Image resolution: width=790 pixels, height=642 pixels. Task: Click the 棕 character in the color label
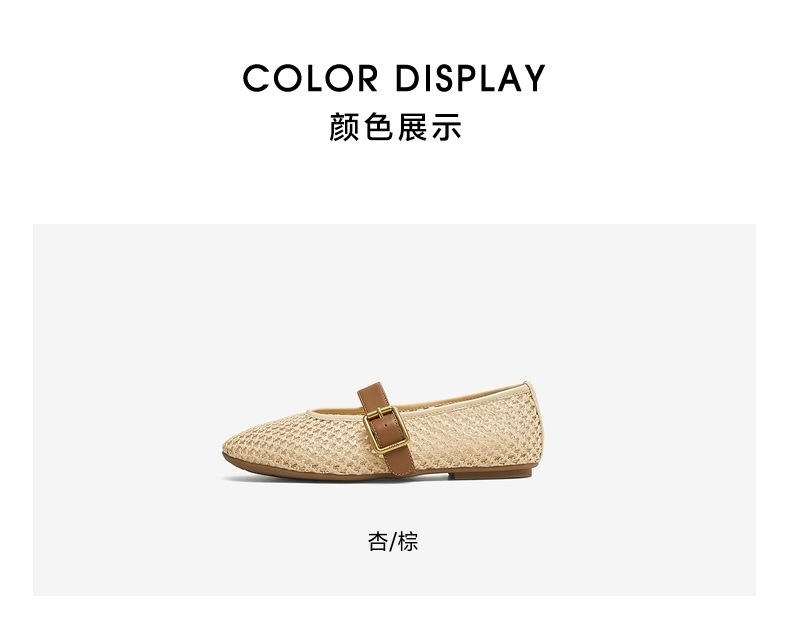pos(409,542)
